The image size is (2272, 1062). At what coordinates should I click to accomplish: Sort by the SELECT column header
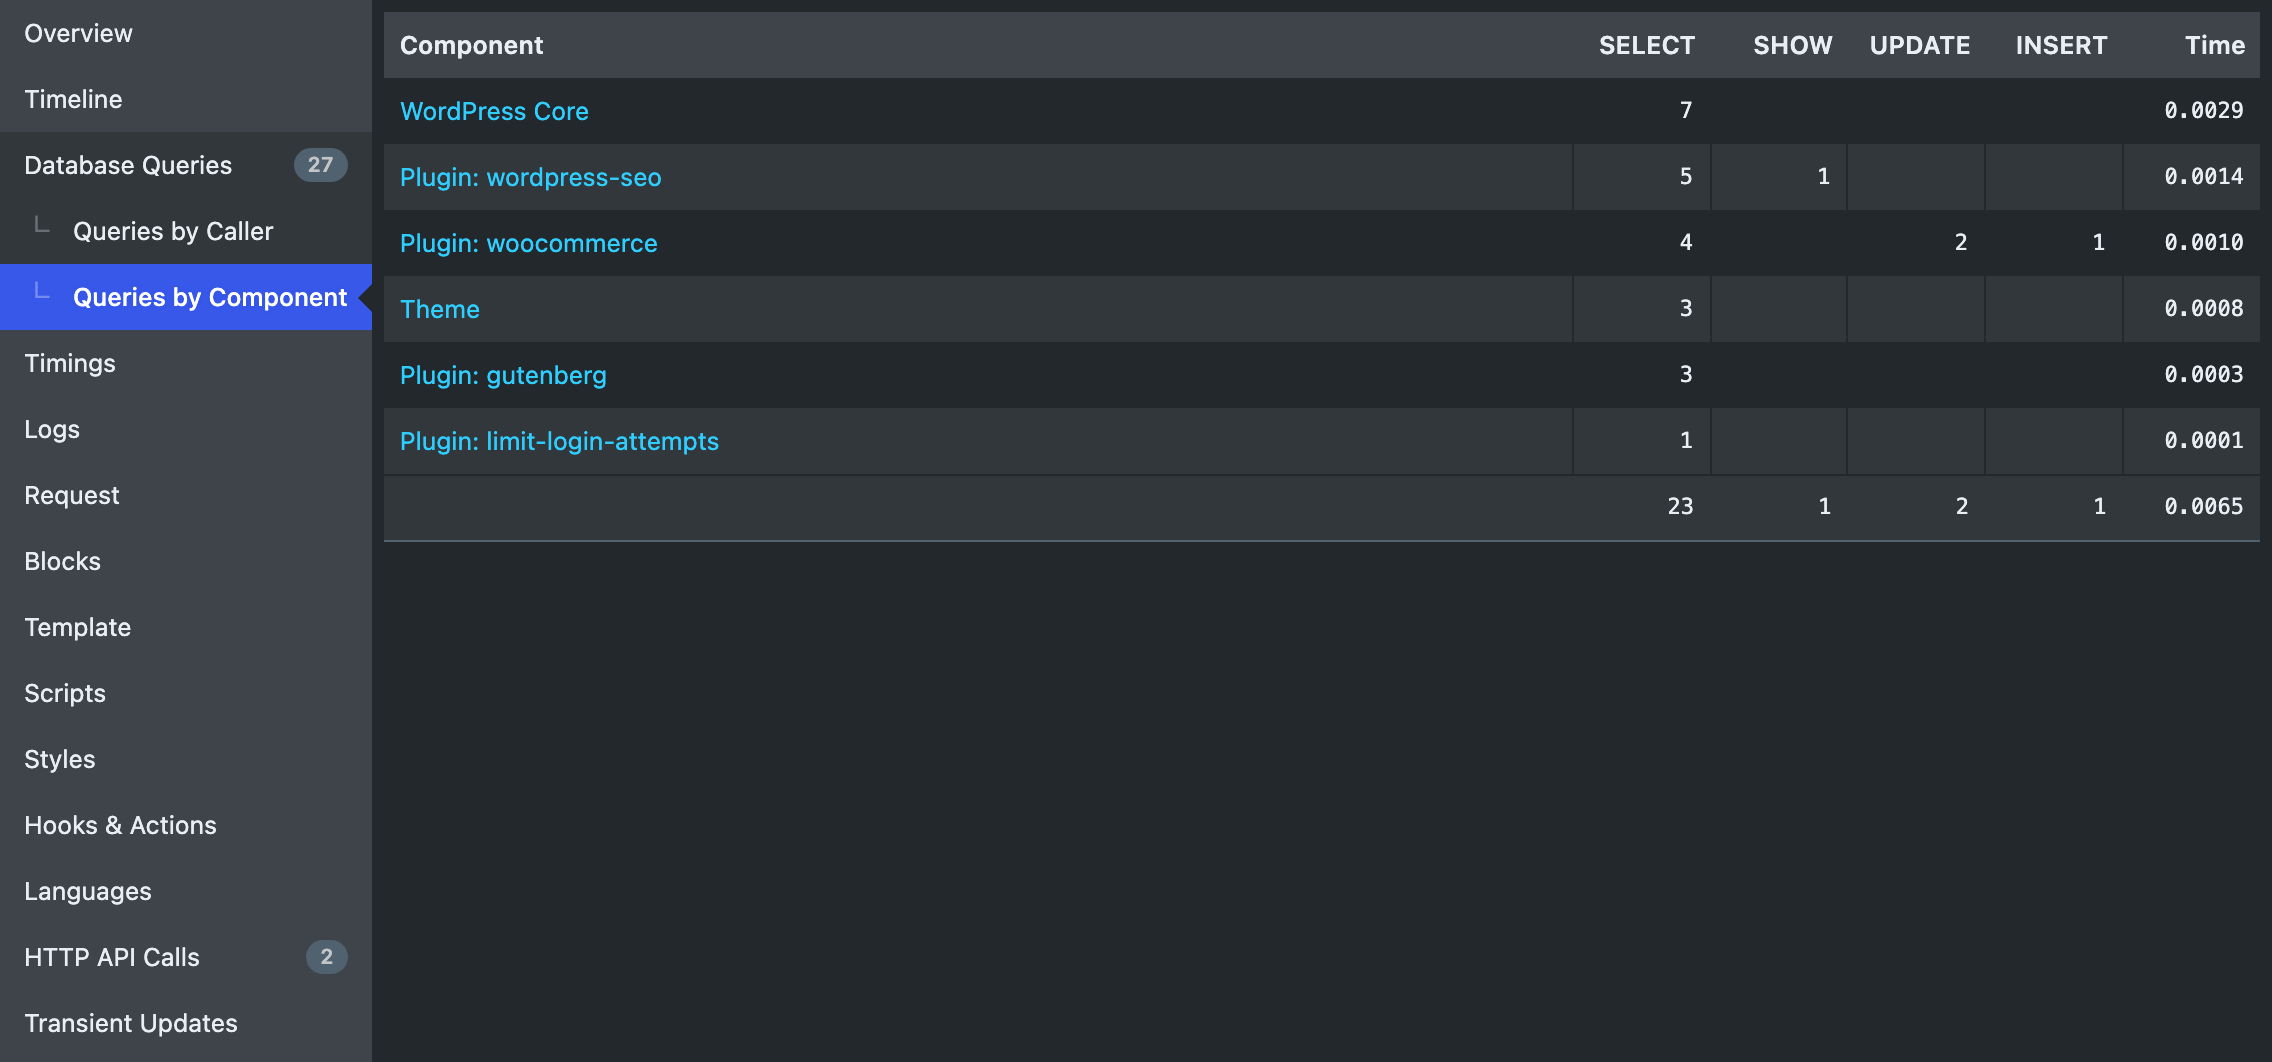click(x=1646, y=45)
